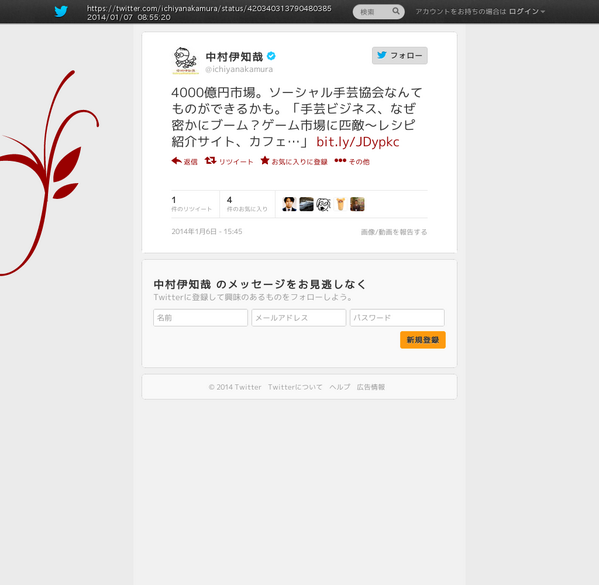Focus the 検索 search field

pyautogui.click(x=378, y=12)
